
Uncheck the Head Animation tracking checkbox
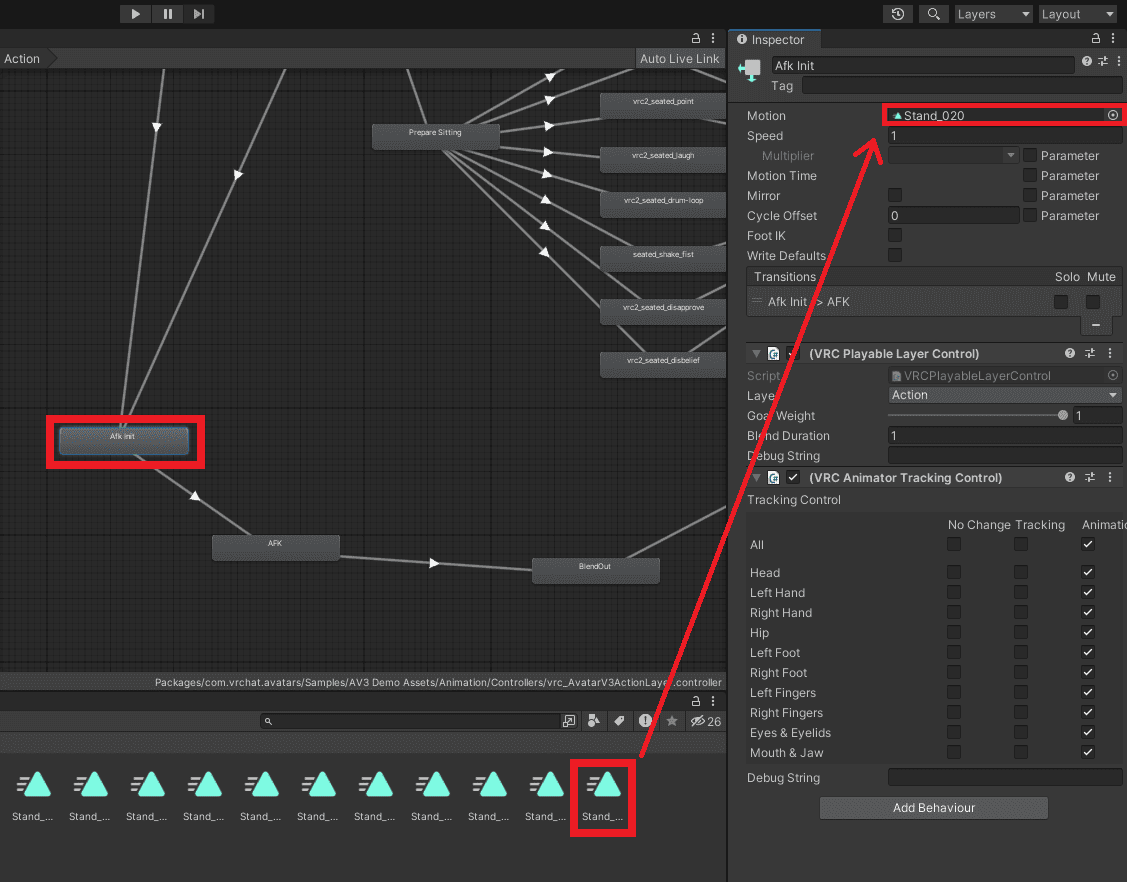tap(1088, 573)
